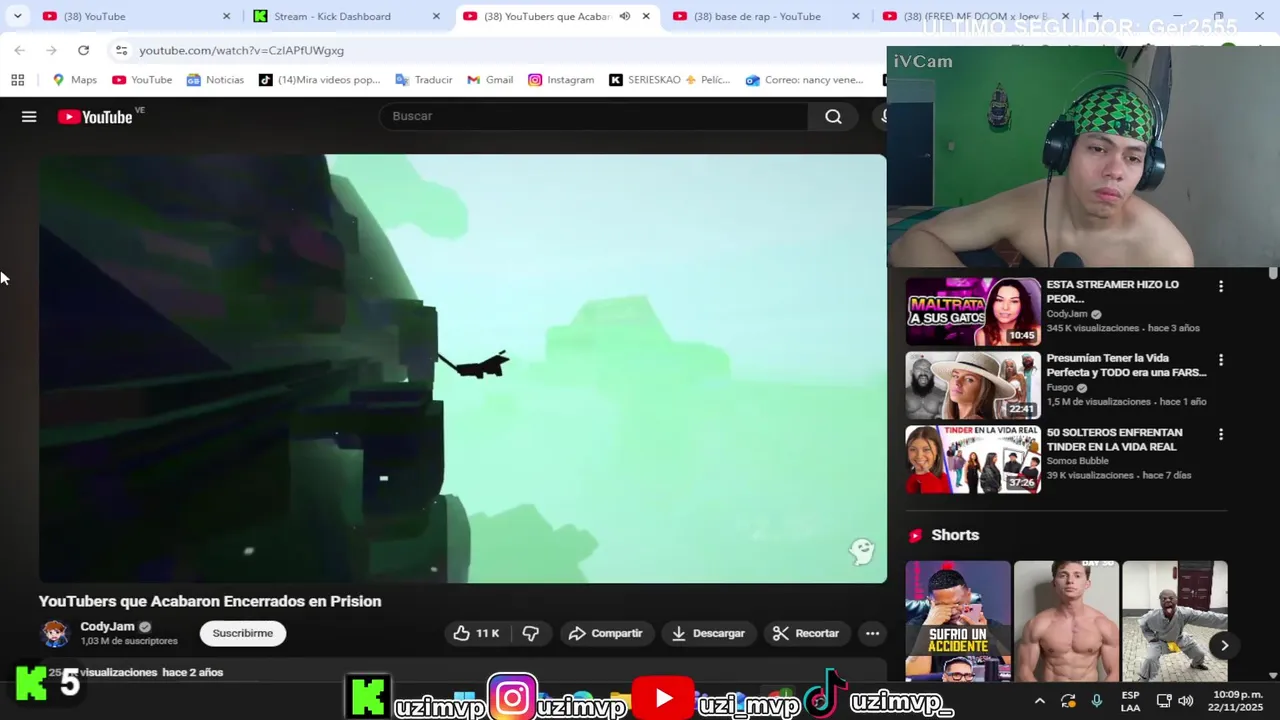Open the Mira videos pop bookmark
The image size is (1280, 720).
(320, 80)
